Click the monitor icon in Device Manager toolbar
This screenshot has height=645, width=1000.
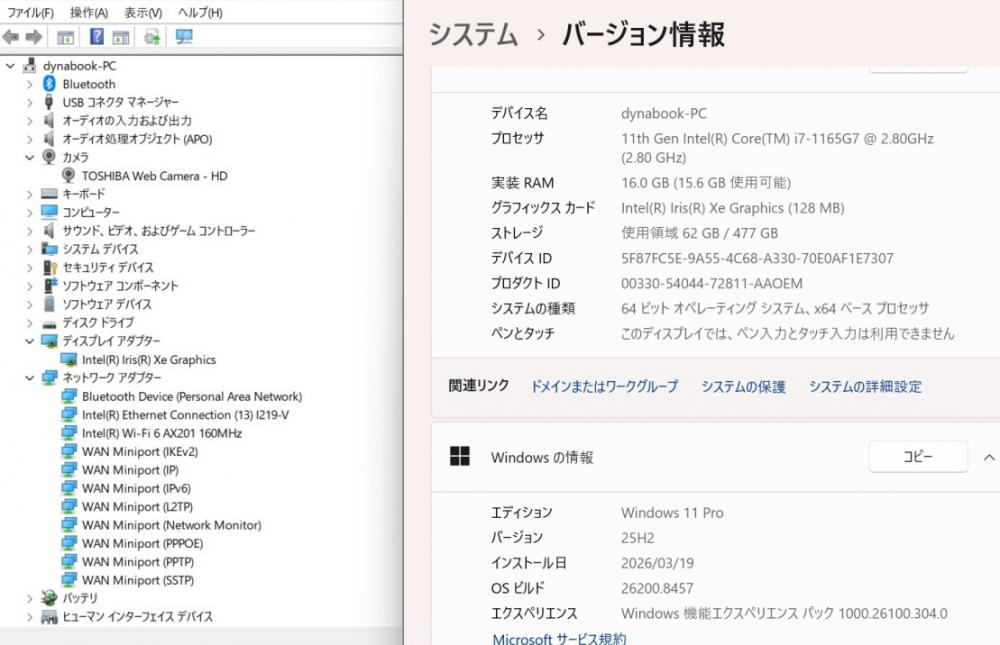click(x=184, y=37)
